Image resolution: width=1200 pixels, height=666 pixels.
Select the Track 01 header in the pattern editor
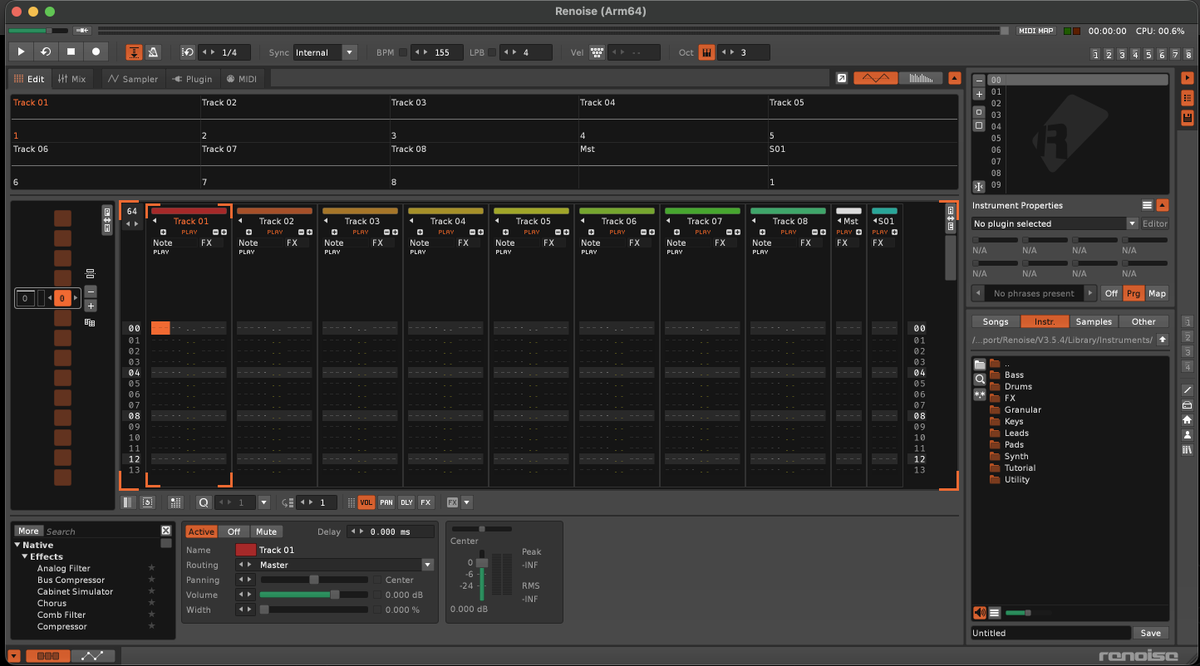[190, 221]
